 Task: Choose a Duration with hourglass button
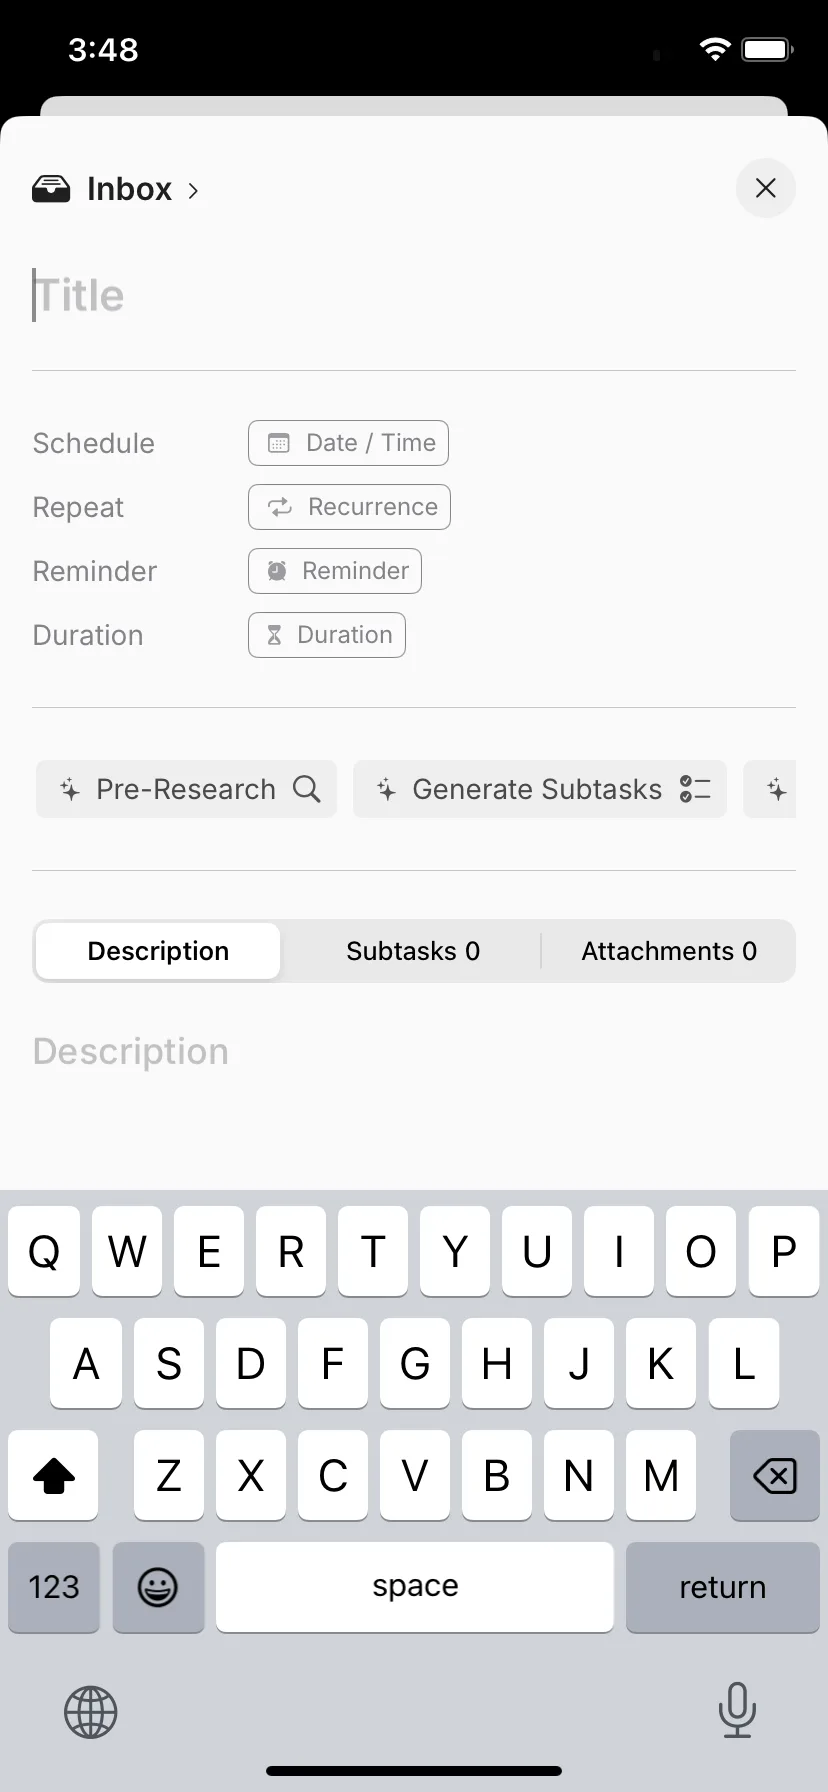[327, 635]
